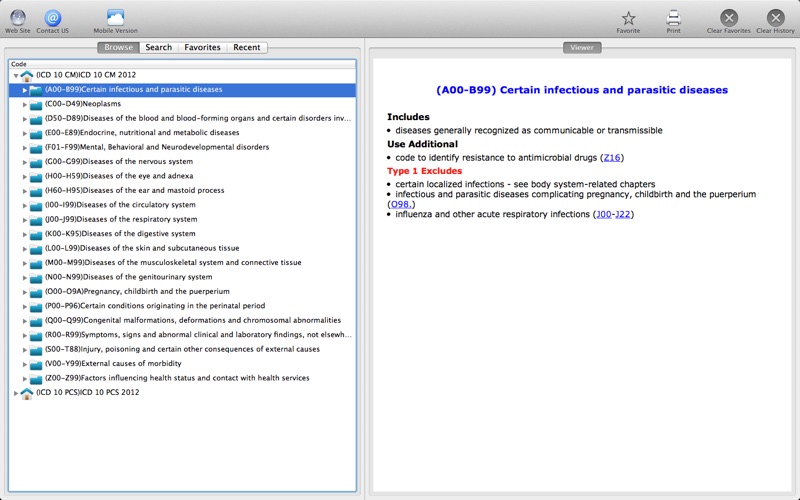Open the J00 code link
Image resolution: width=800 pixels, height=500 pixels.
[x=604, y=214]
